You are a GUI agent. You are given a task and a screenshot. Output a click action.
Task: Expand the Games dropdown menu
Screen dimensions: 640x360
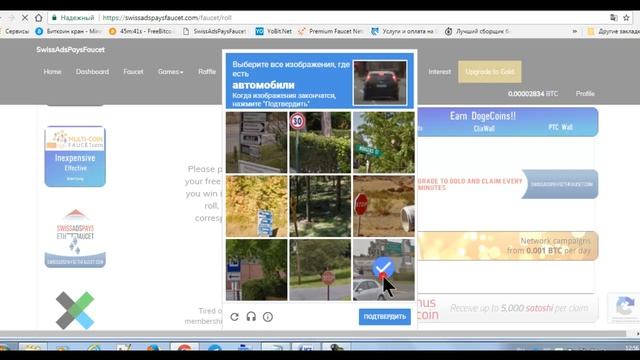(x=170, y=71)
